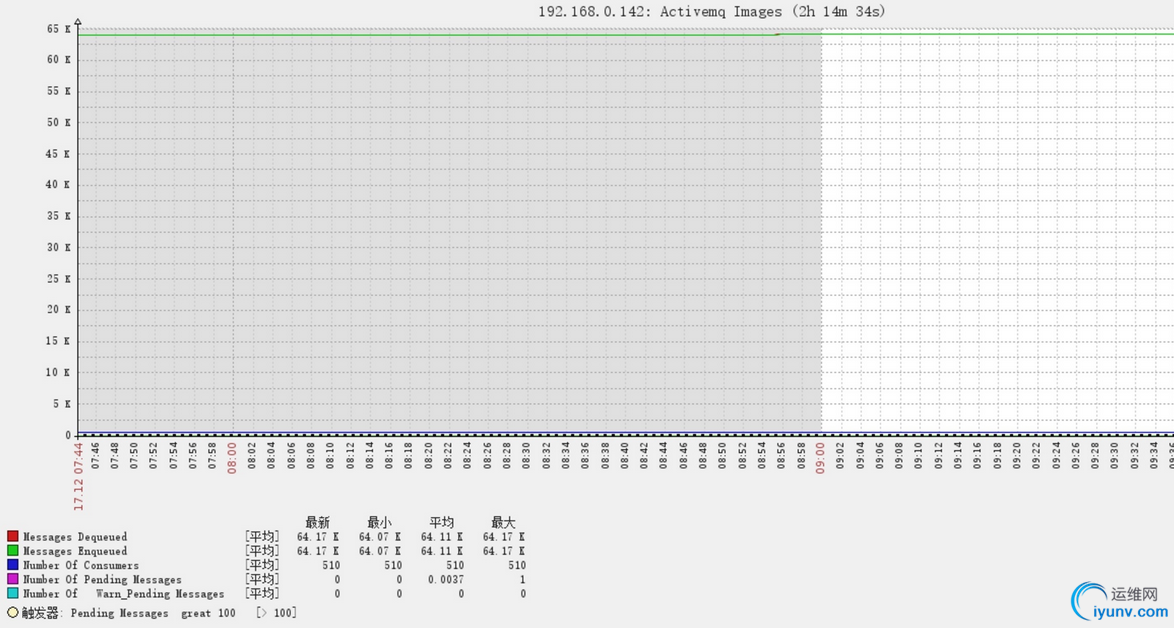Click the 10 K y-axis label
Viewport: 1174px width, 628px height.
(58, 372)
